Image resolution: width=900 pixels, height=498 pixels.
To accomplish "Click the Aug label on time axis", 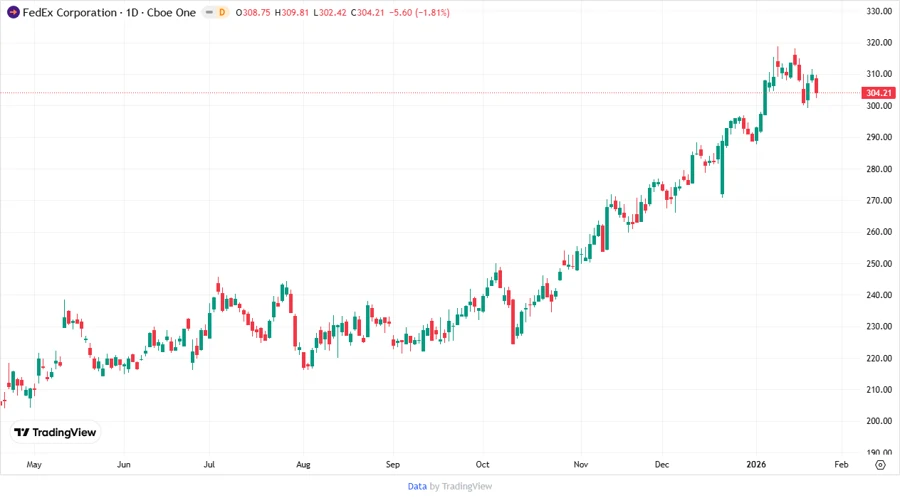I will click(303, 465).
